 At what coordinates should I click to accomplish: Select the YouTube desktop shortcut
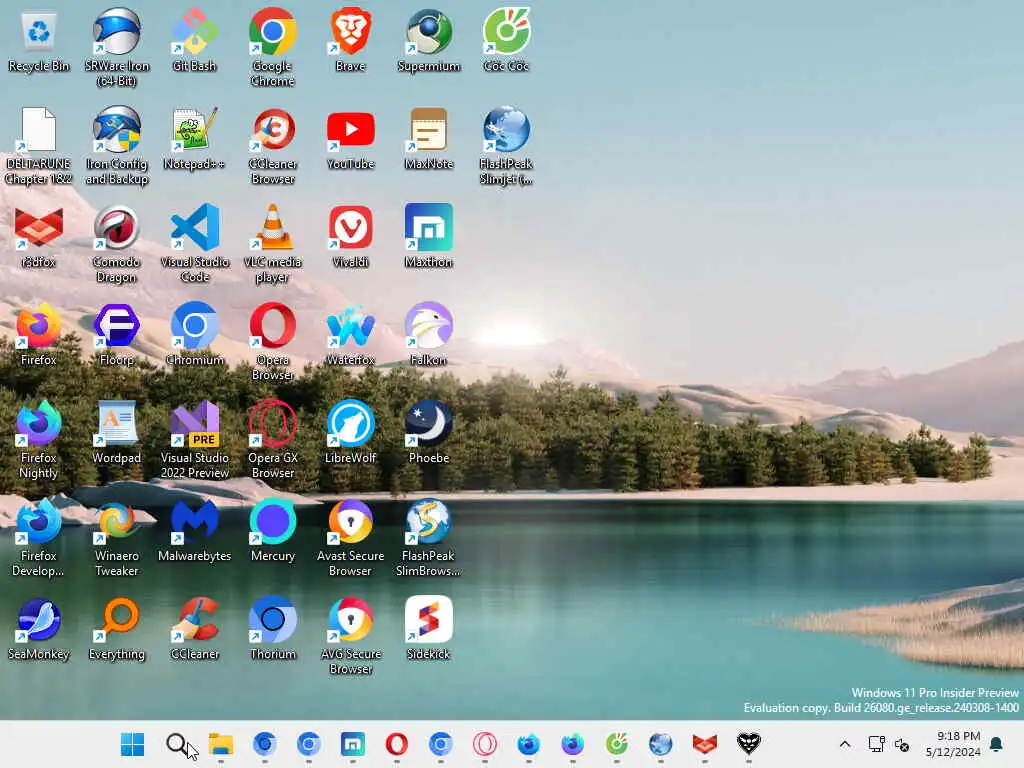(x=351, y=138)
